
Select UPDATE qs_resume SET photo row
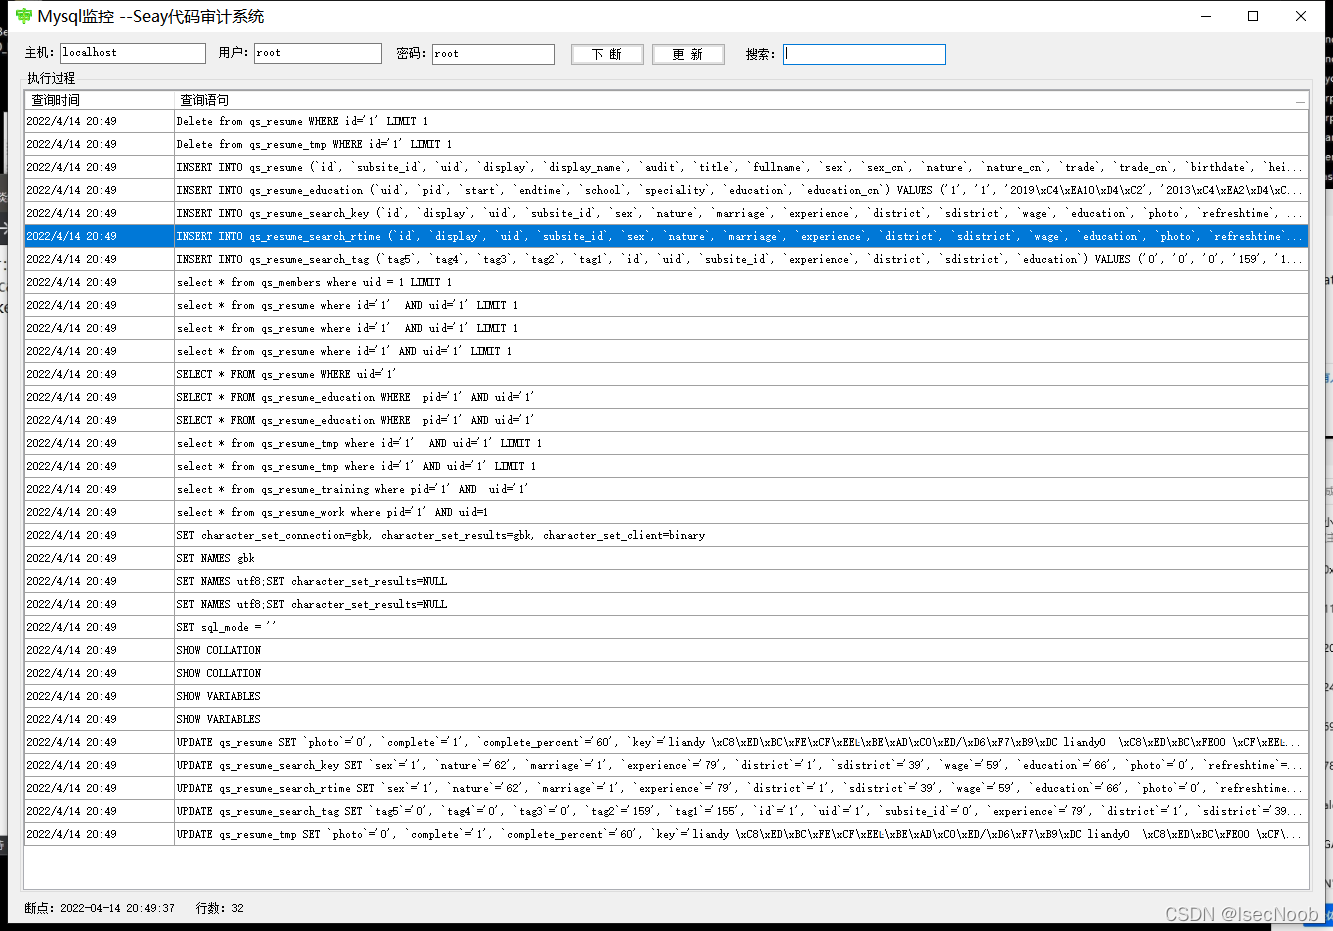pos(666,742)
